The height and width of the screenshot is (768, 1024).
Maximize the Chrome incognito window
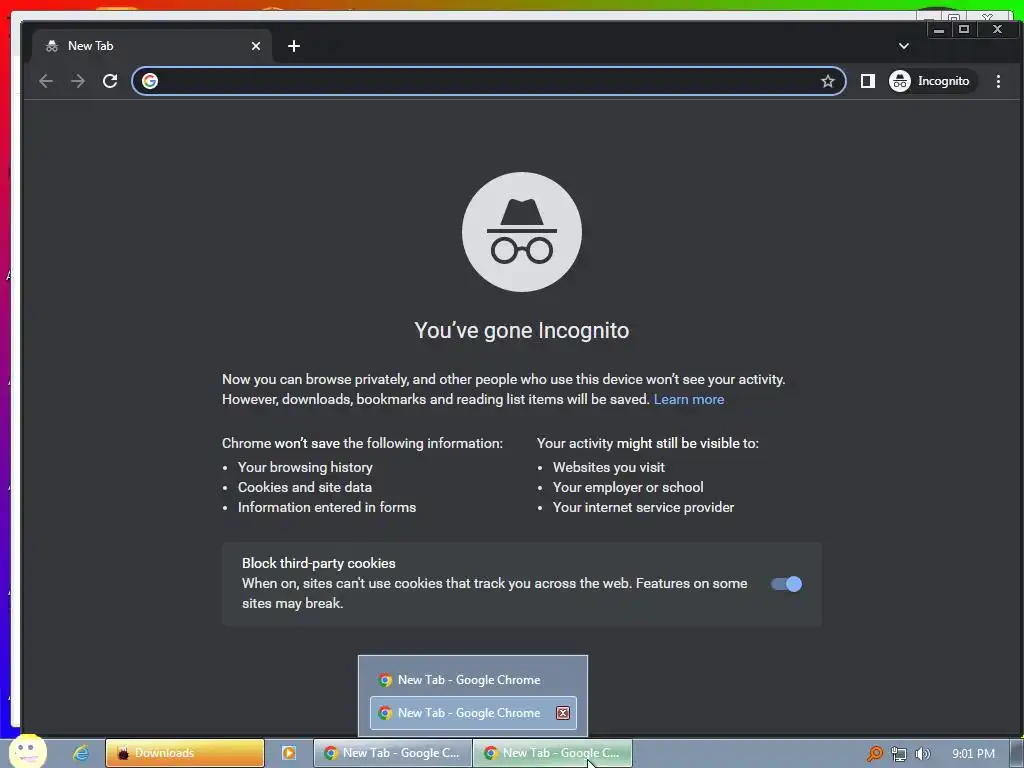tap(964, 29)
